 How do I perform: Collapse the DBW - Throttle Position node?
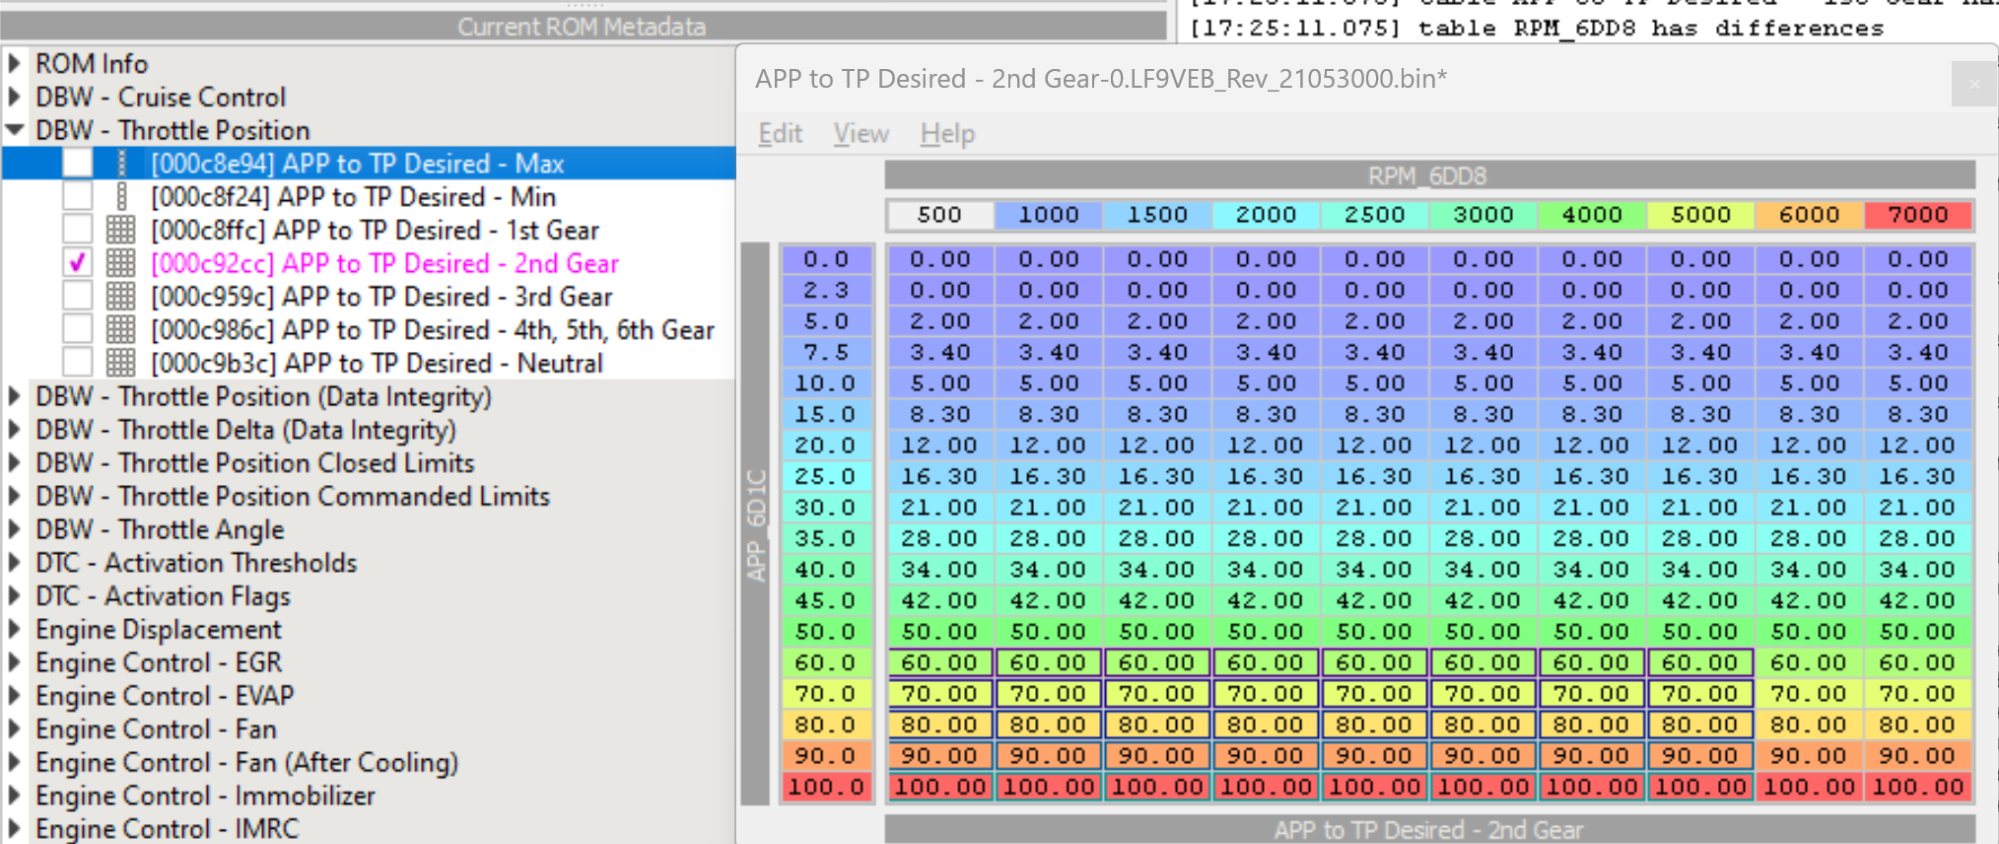pos(15,130)
